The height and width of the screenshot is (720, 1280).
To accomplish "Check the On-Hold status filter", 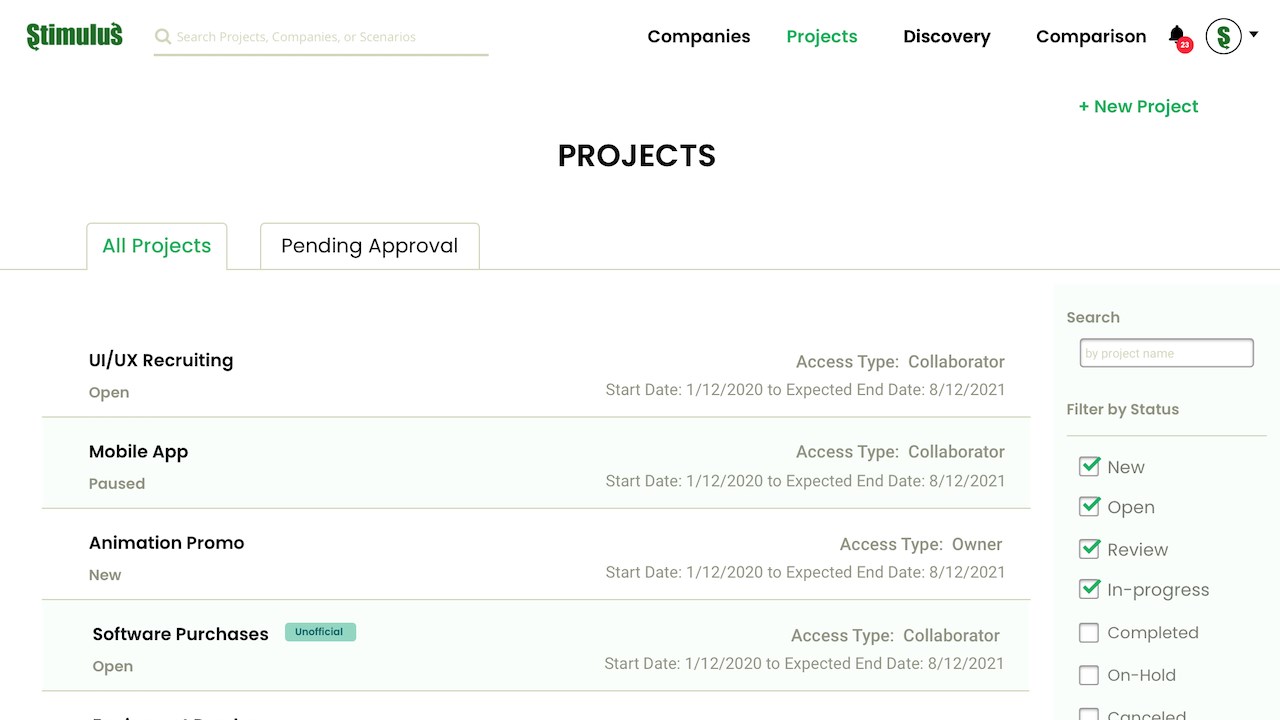I will 1090,675.
